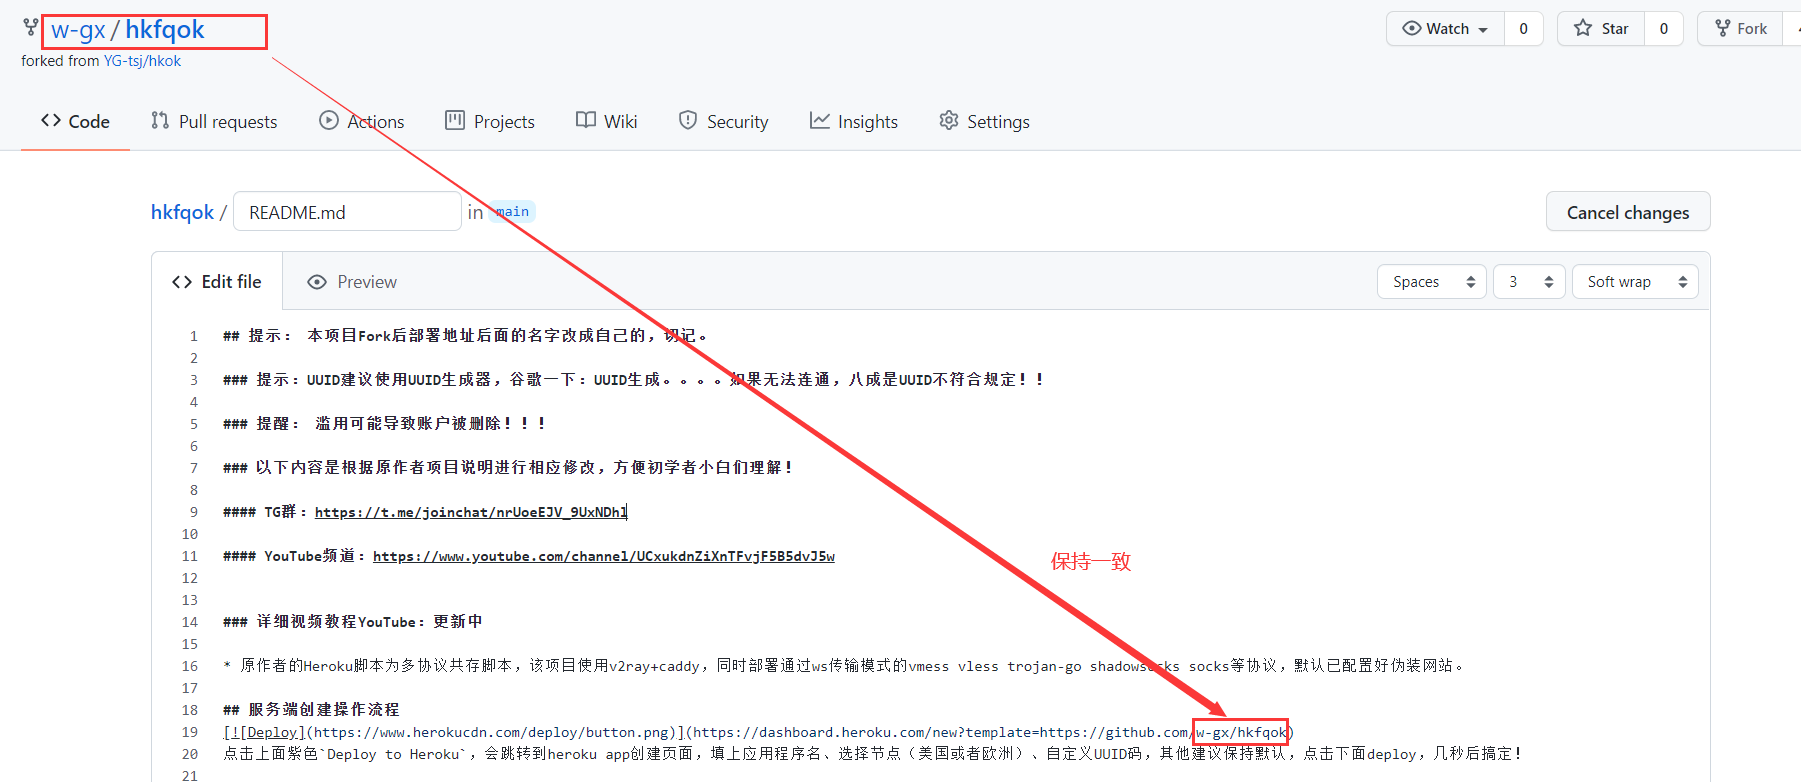Click the pull request icon

click(160, 120)
